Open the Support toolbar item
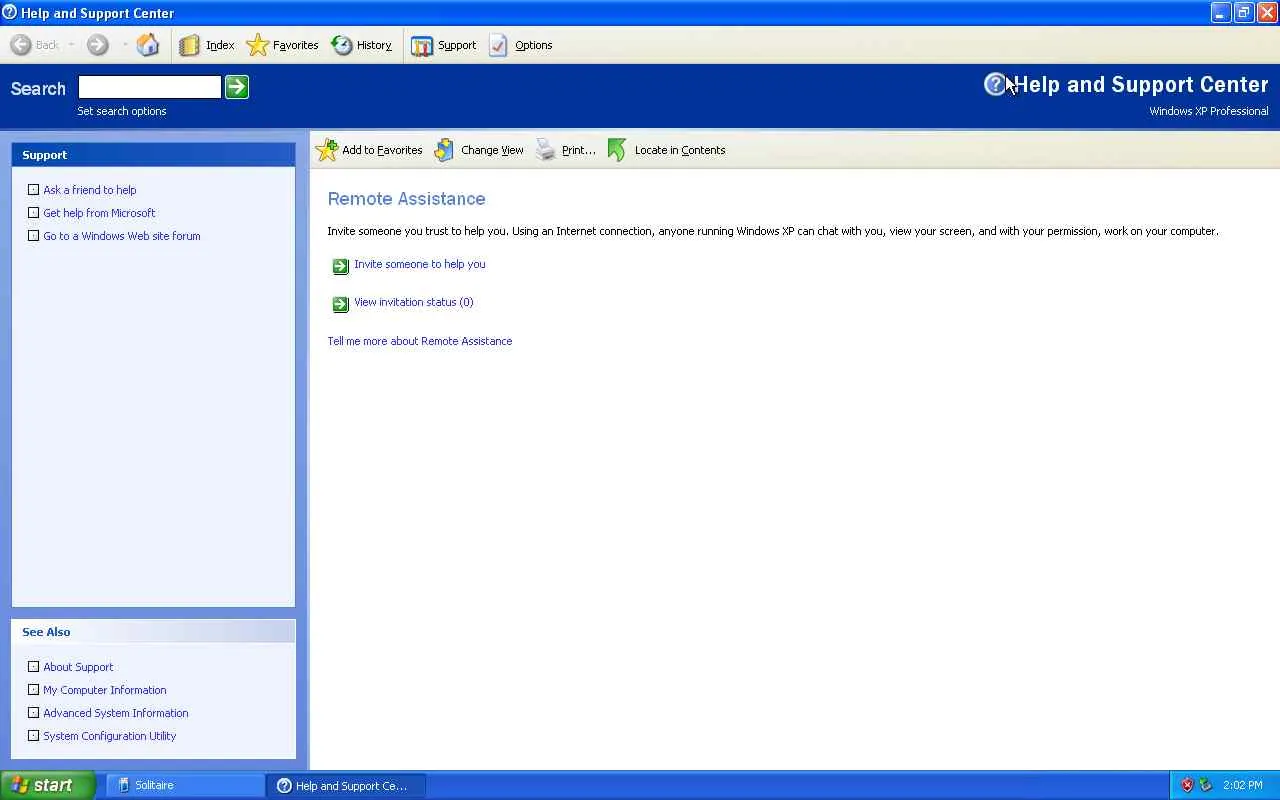 pyautogui.click(x=443, y=45)
